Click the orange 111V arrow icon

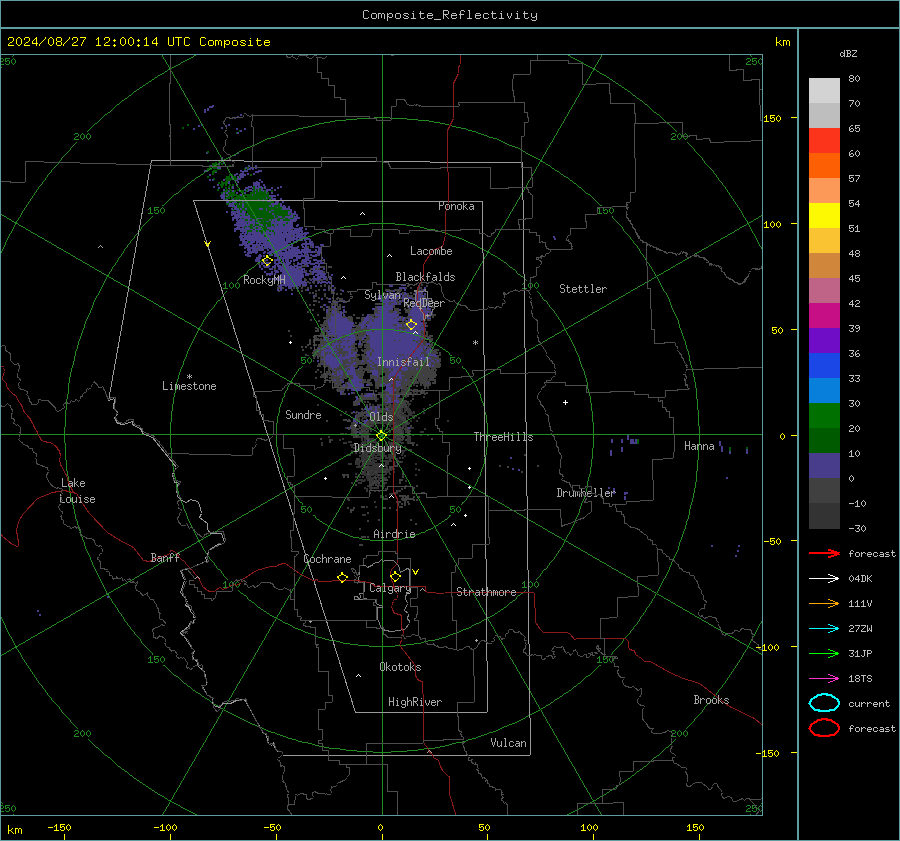(824, 603)
